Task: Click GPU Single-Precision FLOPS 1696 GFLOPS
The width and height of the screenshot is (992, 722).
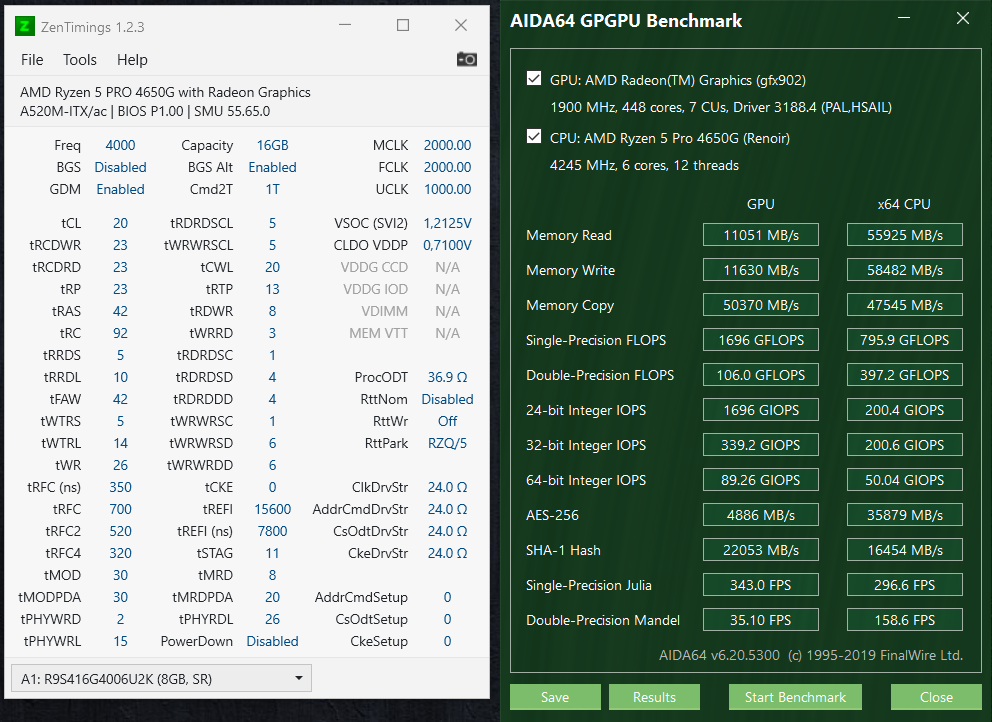Action: tap(760, 340)
